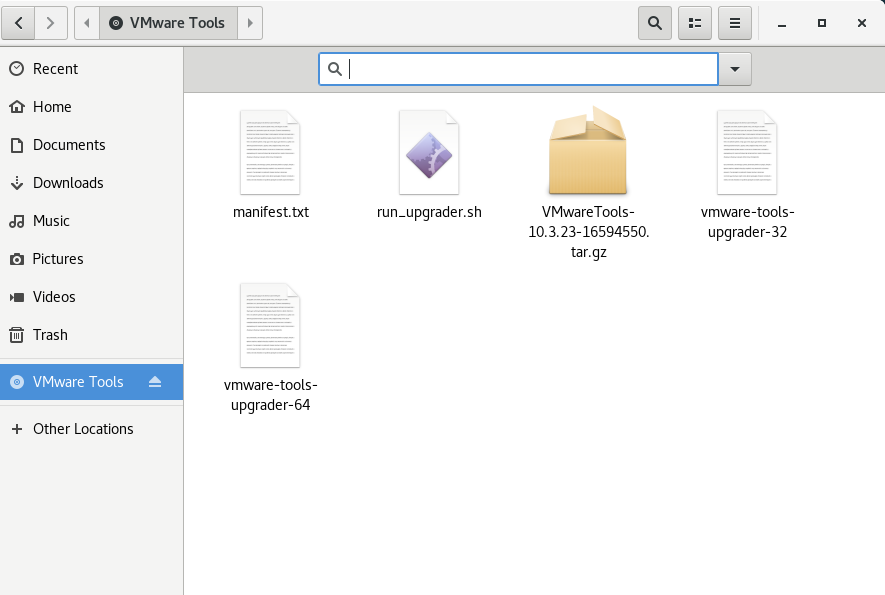
Task: Toggle the search magnifier button
Action: 655,23
